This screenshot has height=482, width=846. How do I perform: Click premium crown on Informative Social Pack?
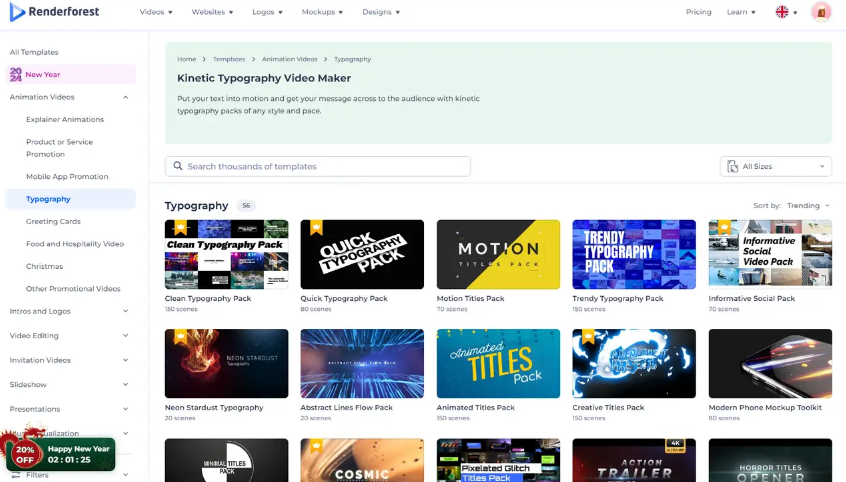click(724, 227)
